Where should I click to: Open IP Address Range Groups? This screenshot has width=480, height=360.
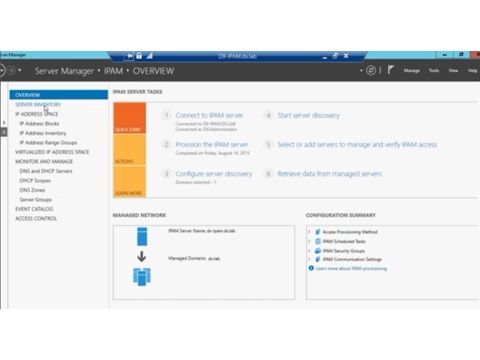tap(48, 143)
